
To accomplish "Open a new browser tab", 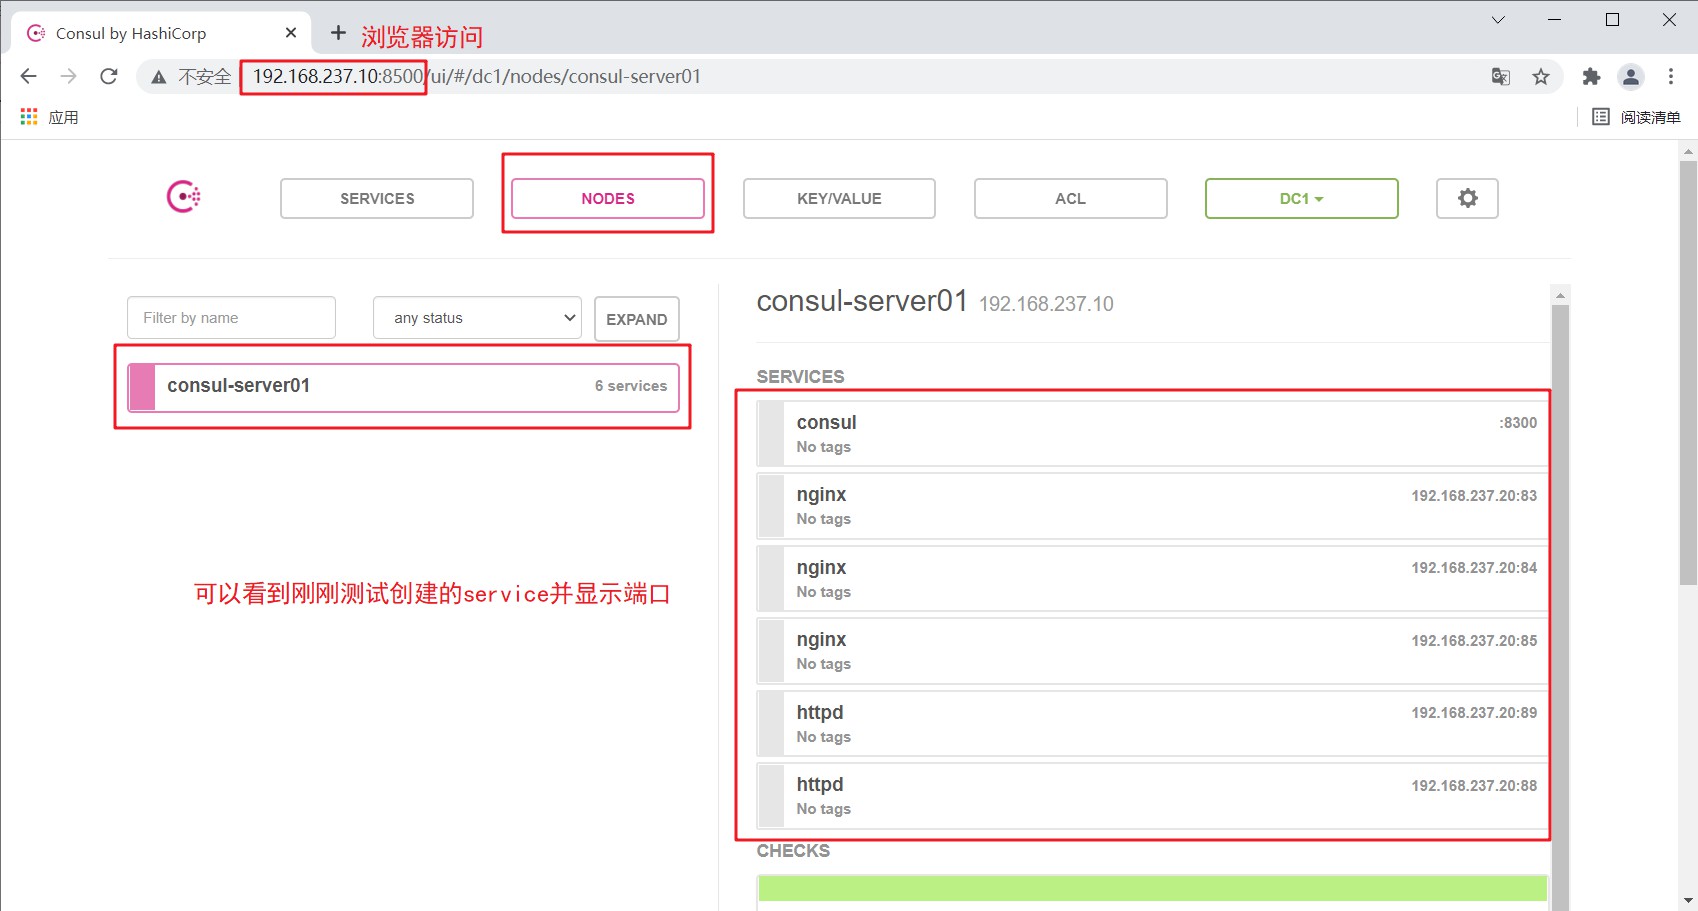I will pos(338,33).
